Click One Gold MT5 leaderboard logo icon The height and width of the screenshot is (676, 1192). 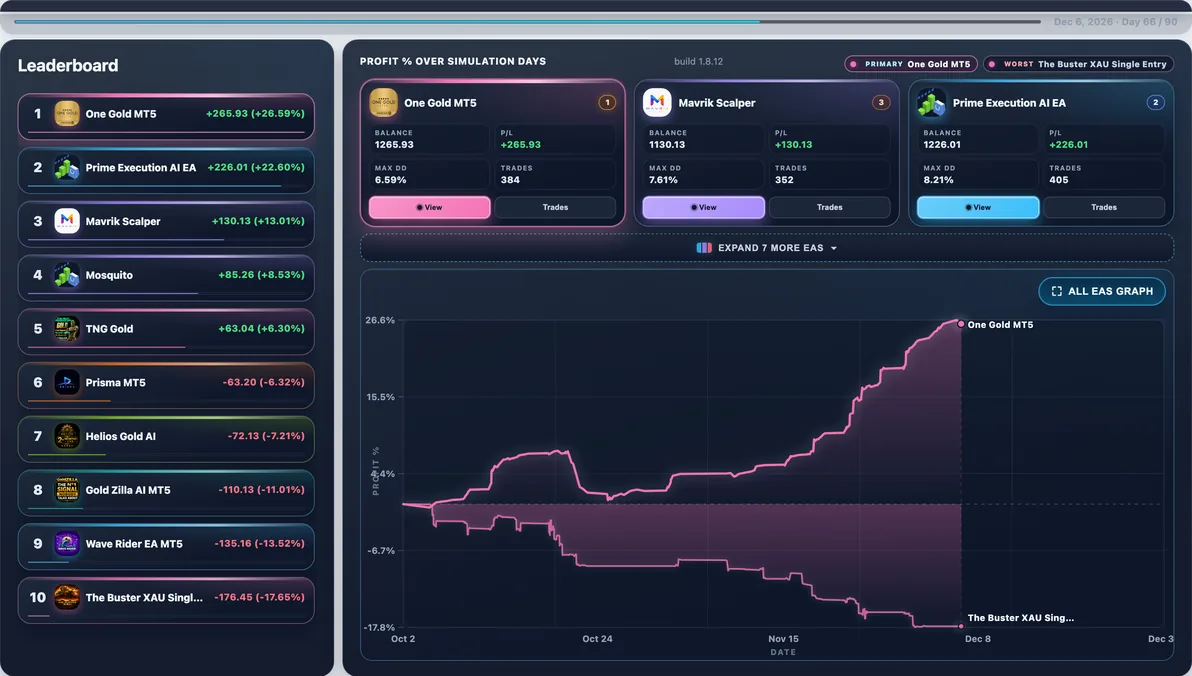[x=67, y=114]
